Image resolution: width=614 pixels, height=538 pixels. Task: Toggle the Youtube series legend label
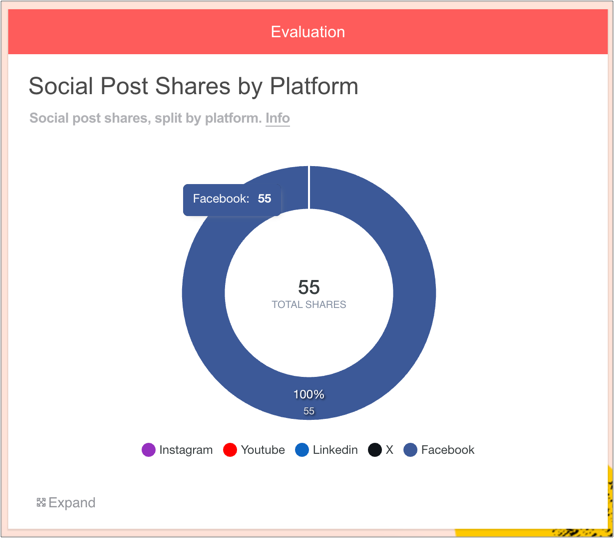click(x=262, y=450)
